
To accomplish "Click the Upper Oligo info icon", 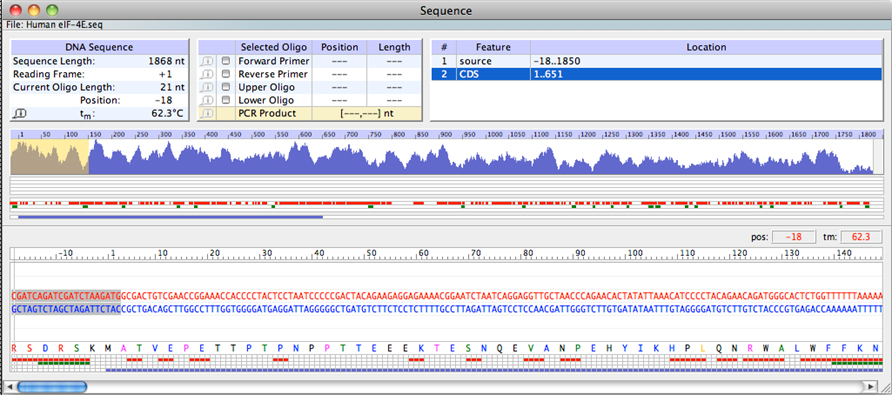I will [208, 87].
